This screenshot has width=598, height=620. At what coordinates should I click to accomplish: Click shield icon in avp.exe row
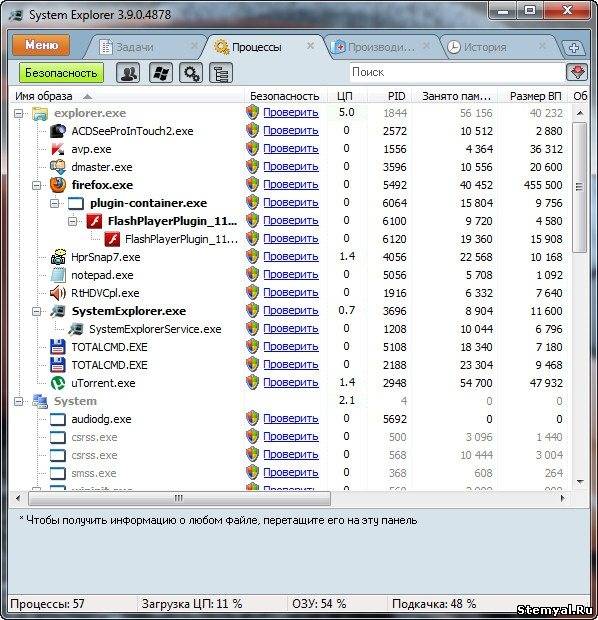tap(252, 149)
